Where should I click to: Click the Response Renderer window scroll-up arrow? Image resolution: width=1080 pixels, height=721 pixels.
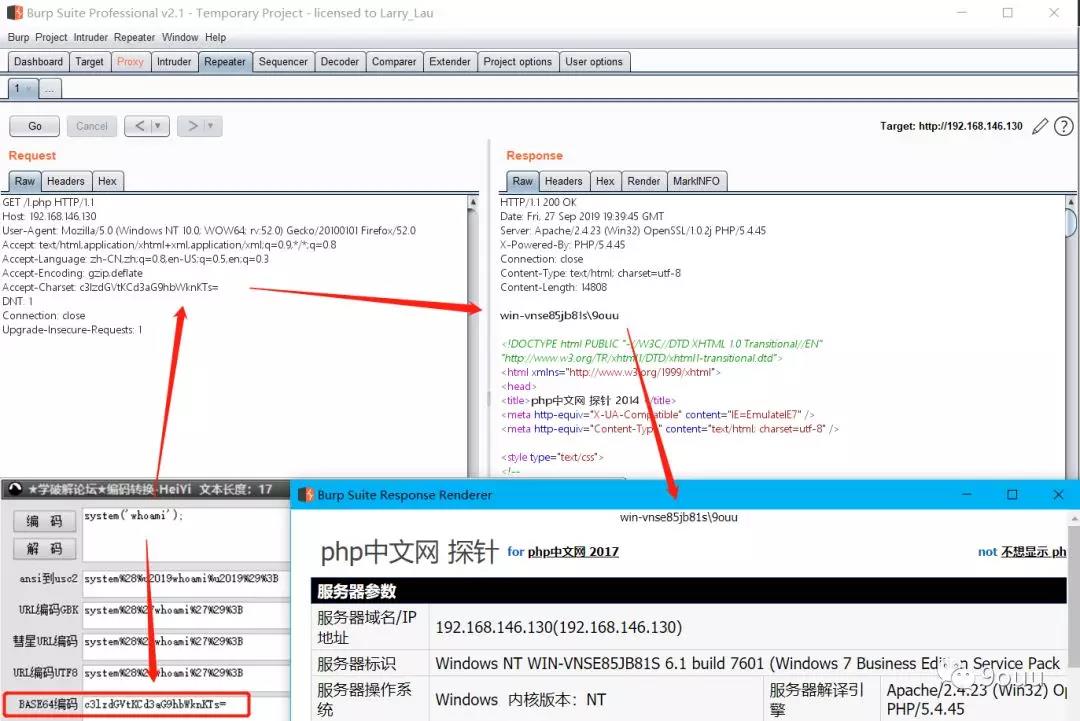(1074, 518)
